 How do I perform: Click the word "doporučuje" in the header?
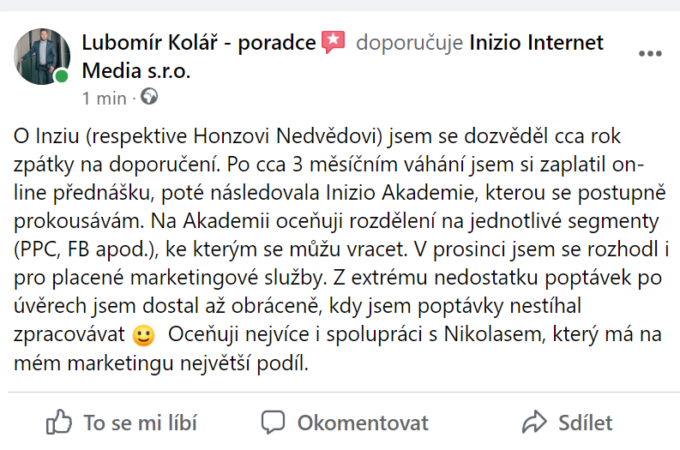[409, 43]
